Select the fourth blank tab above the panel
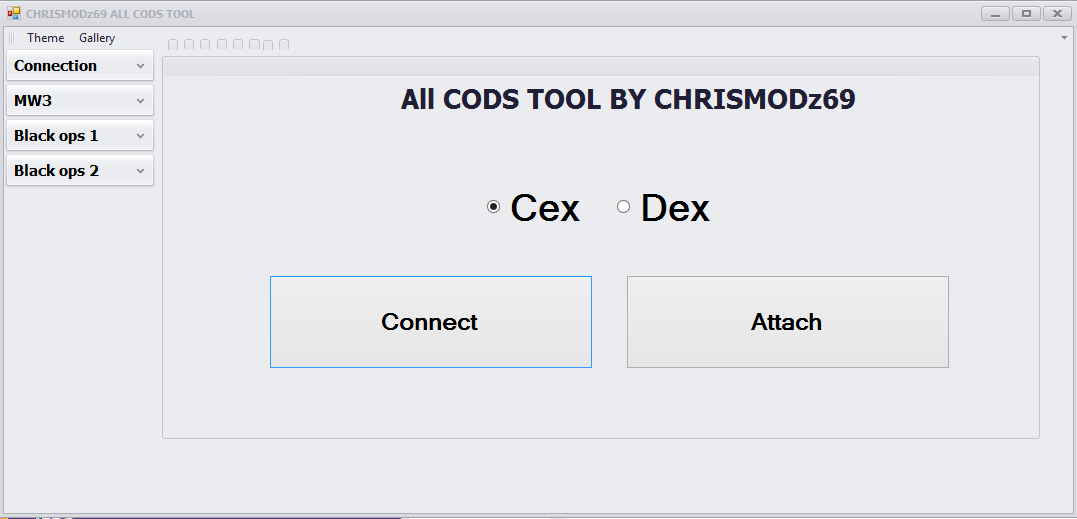The height and width of the screenshot is (519, 1077). pyautogui.click(x=222, y=45)
